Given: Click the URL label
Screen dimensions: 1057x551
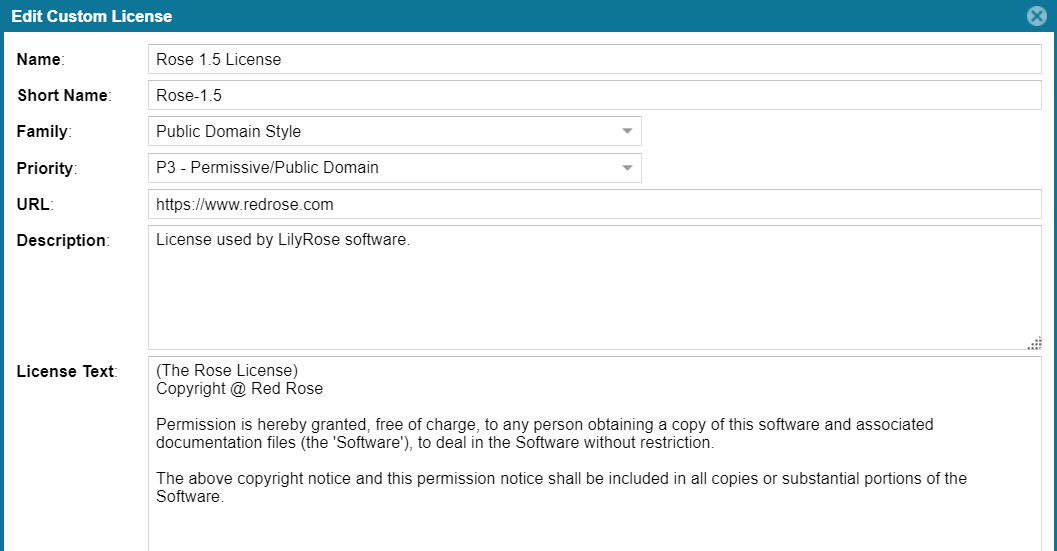Looking at the screenshot, I should click(33, 204).
